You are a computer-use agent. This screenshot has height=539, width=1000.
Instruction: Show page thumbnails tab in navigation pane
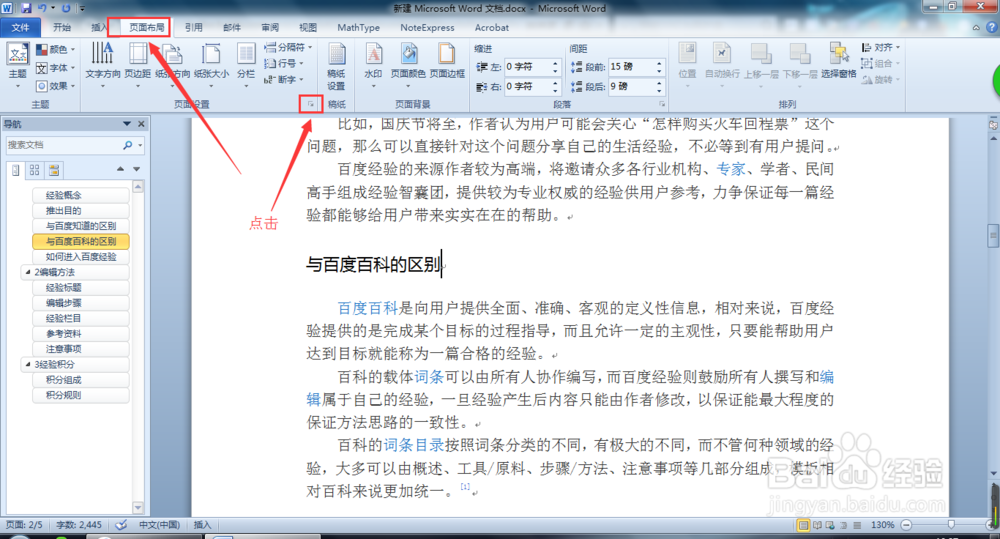coord(34,170)
